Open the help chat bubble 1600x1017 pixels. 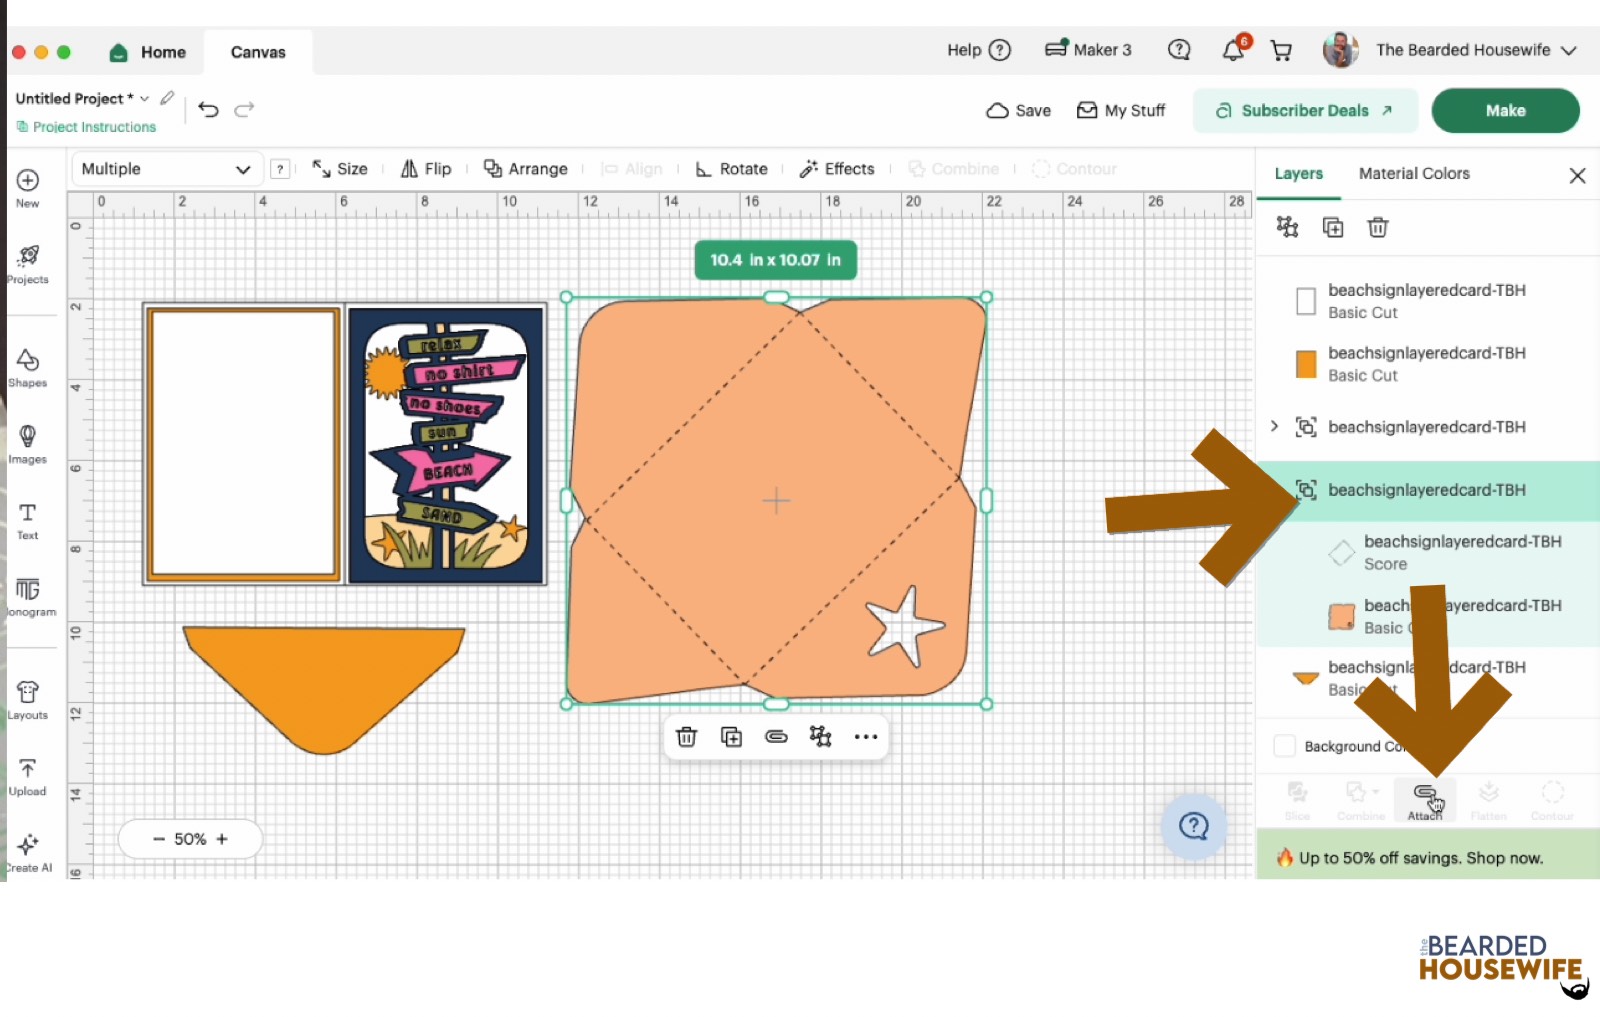point(1194,826)
